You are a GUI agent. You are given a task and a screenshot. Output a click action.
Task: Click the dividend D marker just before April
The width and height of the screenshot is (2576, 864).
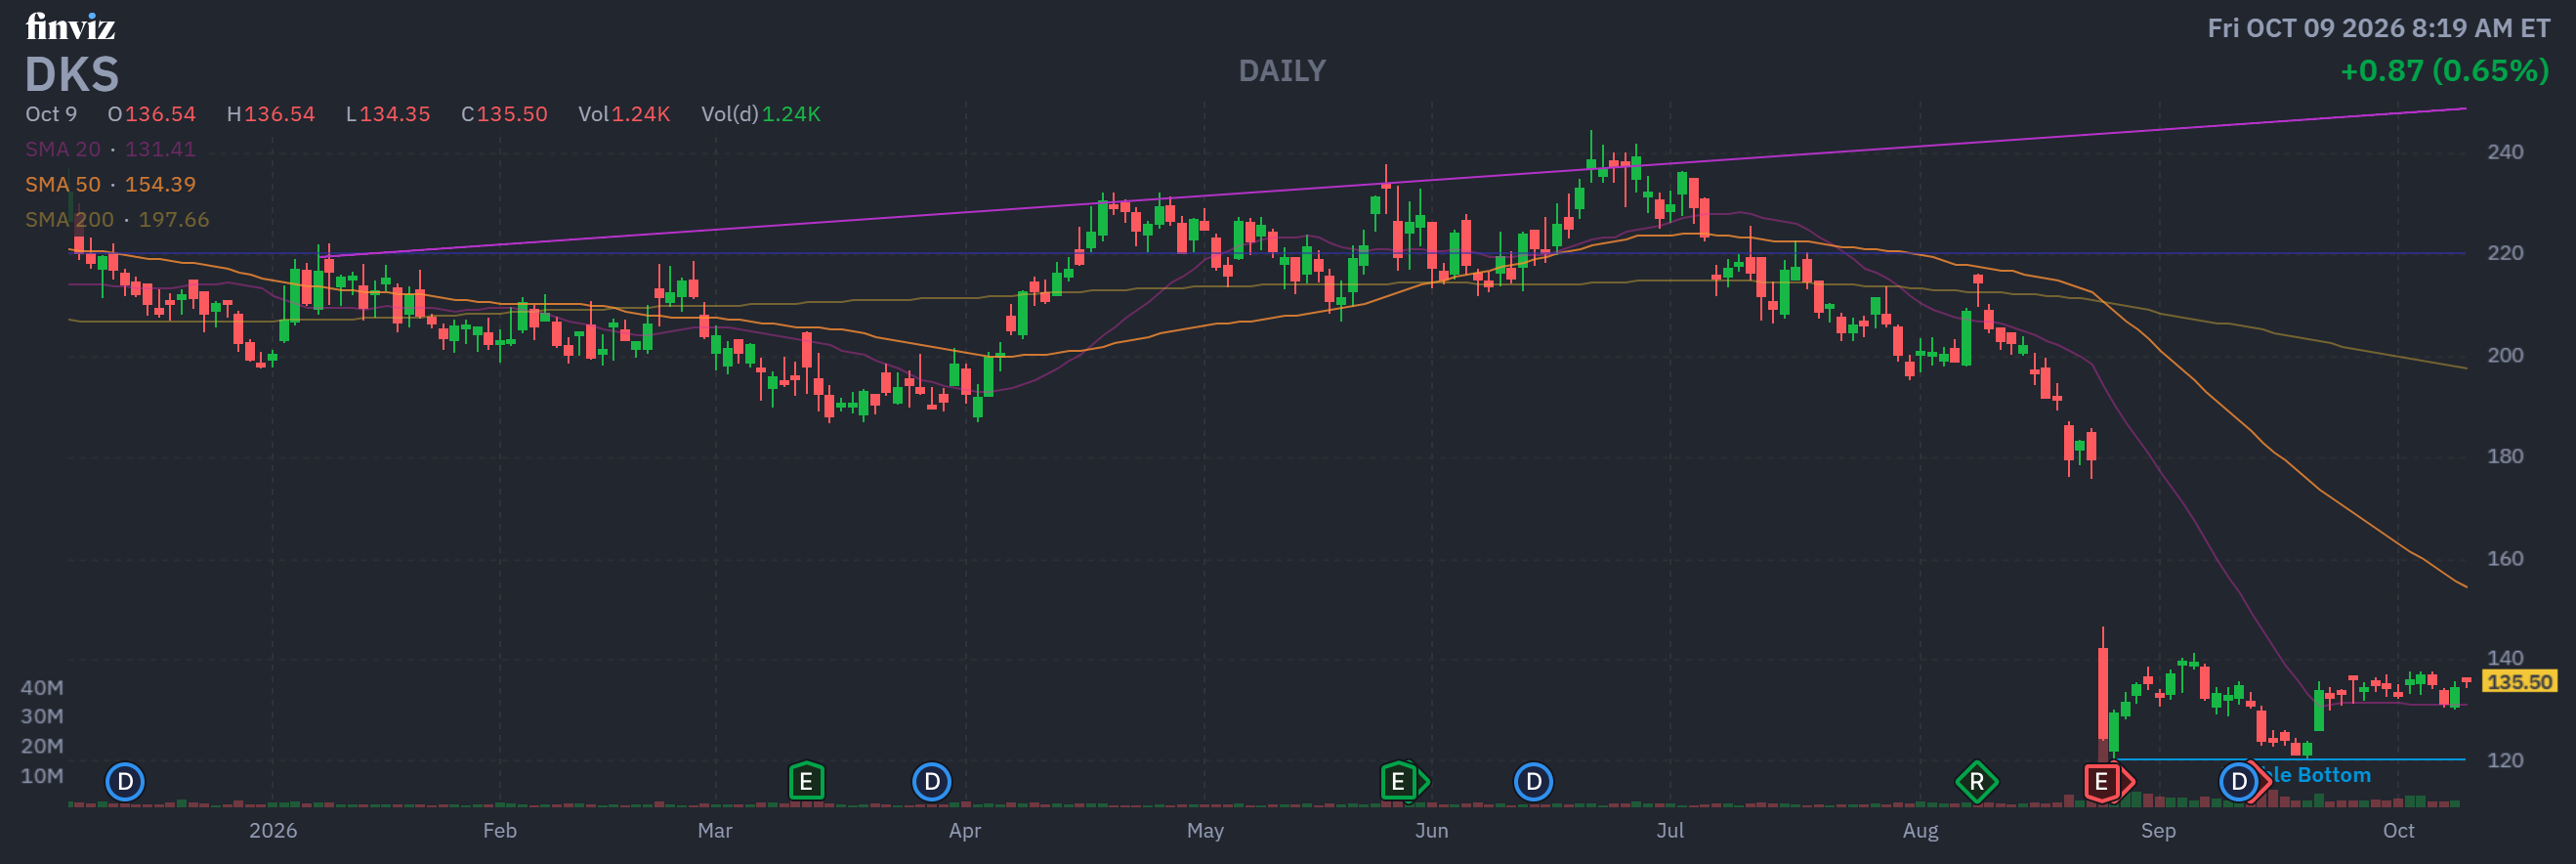(932, 782)
